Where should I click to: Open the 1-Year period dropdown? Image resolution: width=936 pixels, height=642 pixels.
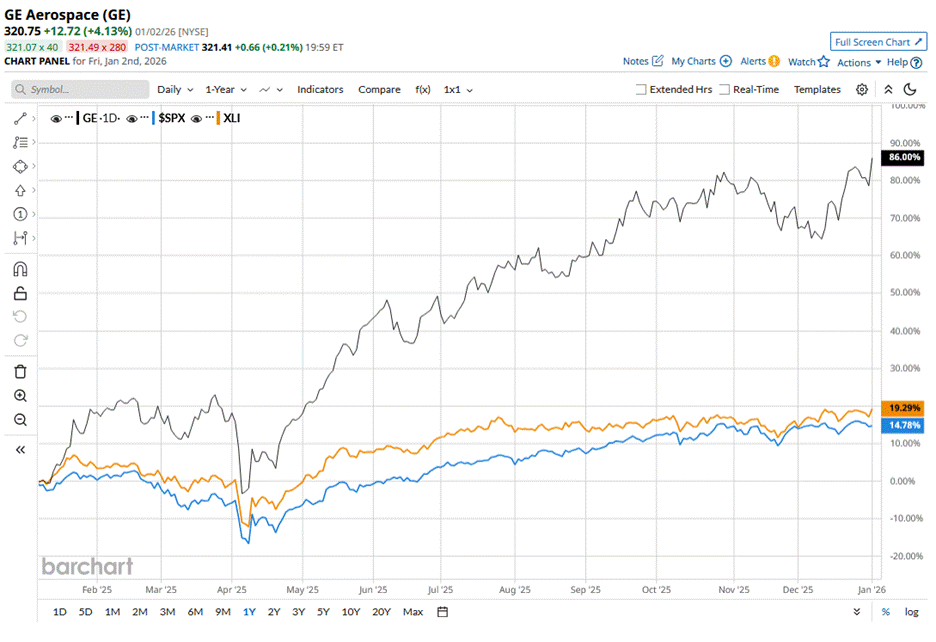[226, 90]
